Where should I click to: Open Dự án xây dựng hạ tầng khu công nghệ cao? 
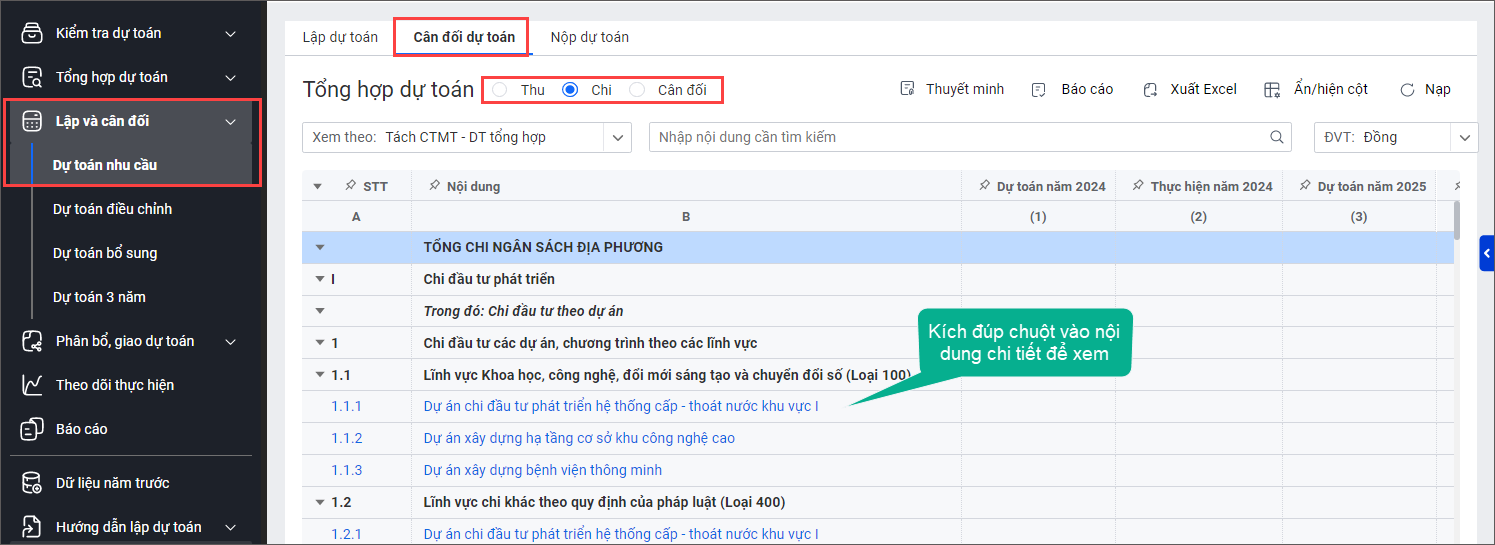click(x=579, y=438)
